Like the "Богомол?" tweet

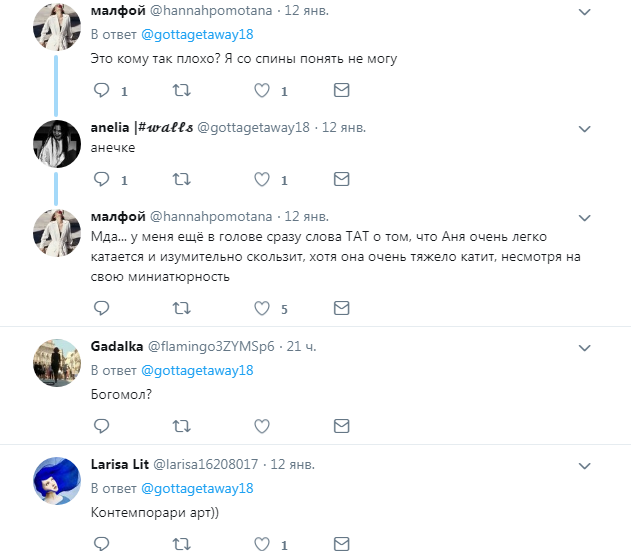tap(262, 426)
